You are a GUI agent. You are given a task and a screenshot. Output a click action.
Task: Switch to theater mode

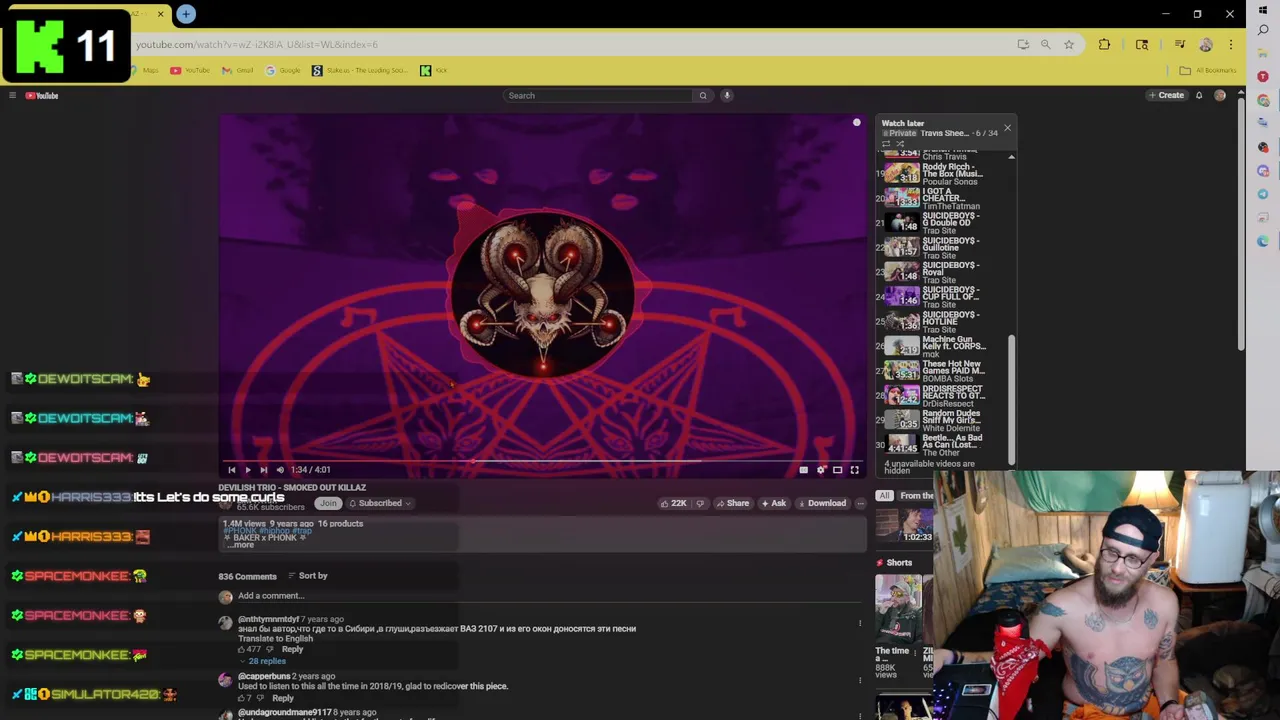pos(838,470)
